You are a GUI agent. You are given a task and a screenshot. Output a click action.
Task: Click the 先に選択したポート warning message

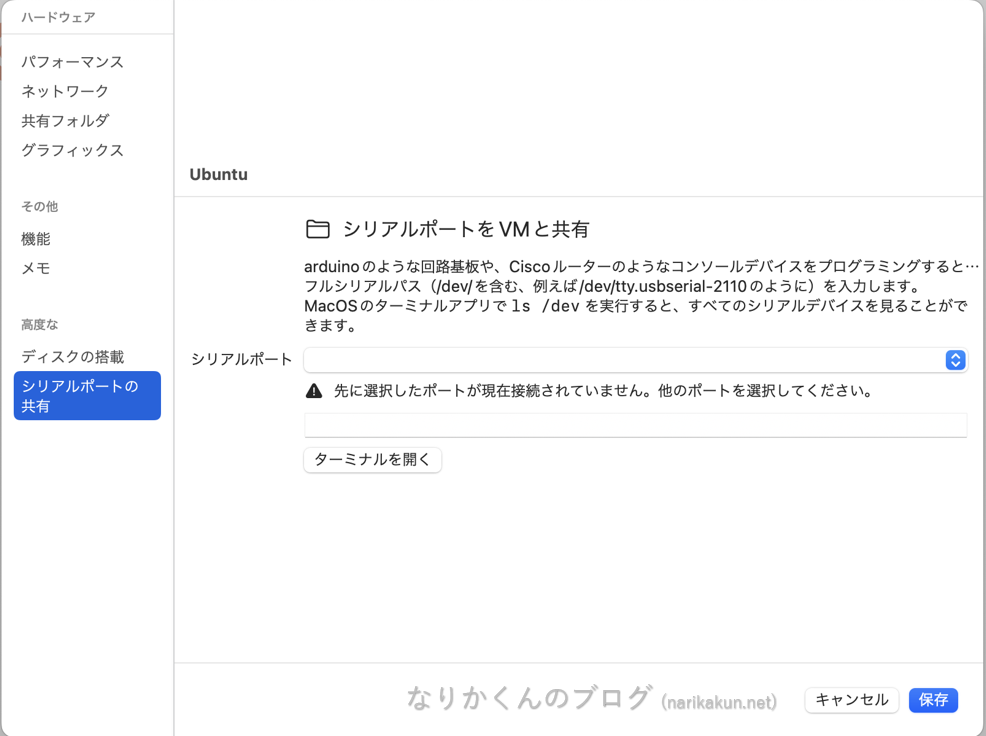point(603,391)
